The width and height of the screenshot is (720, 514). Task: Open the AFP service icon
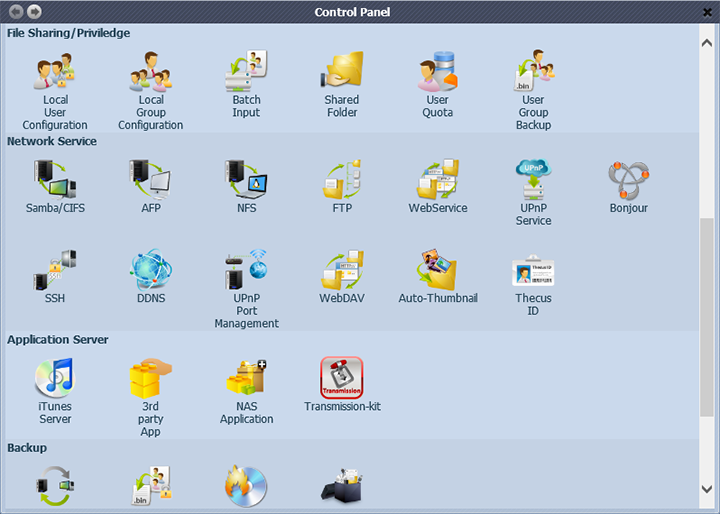(150, 180)
